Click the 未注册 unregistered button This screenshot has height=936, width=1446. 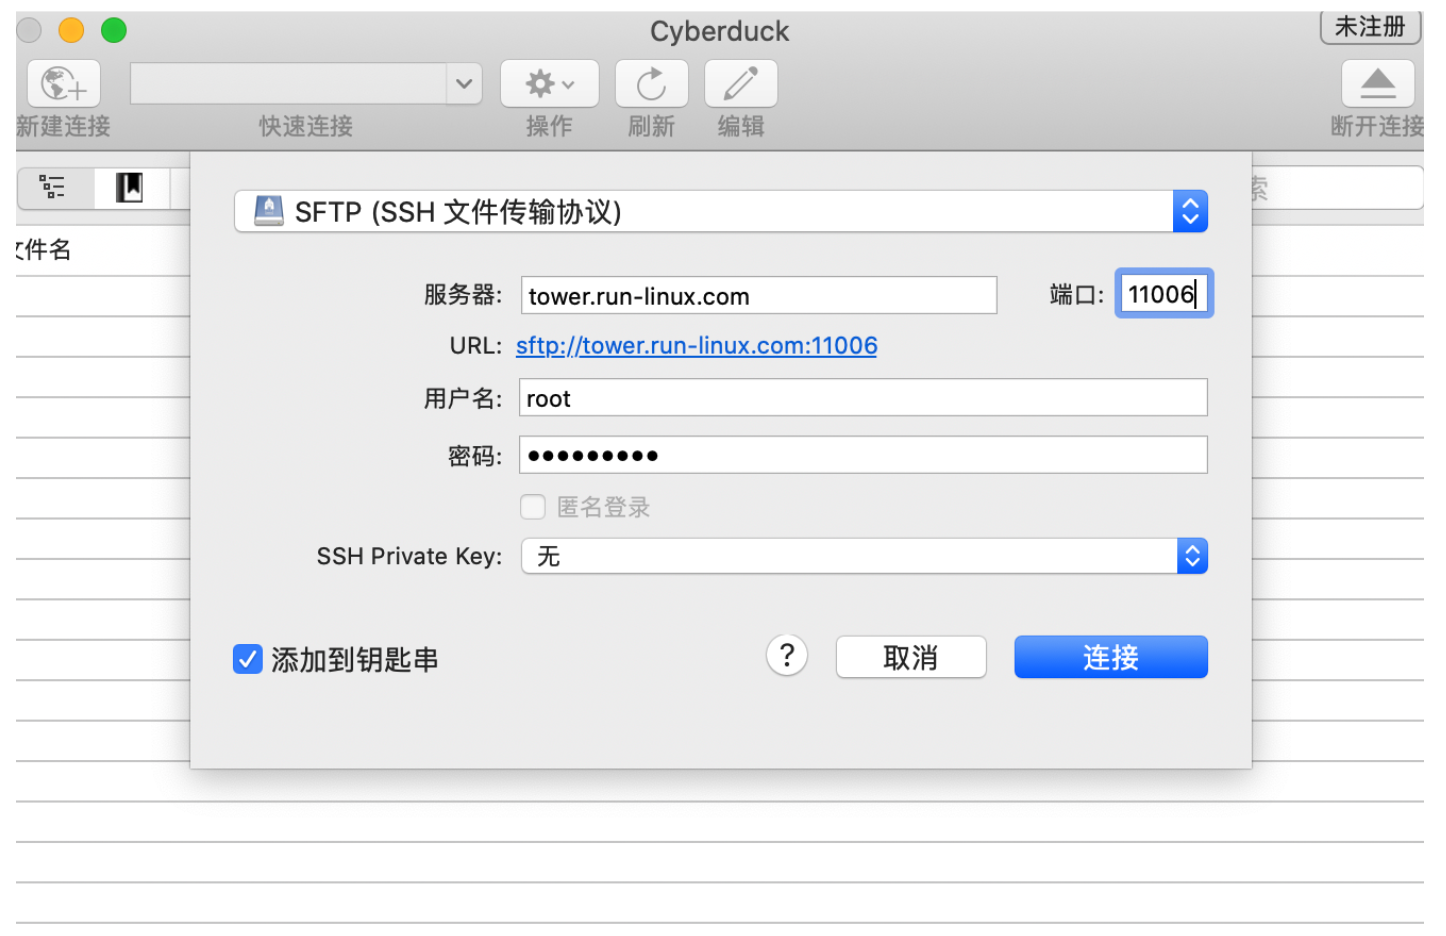click(1370, 27)
